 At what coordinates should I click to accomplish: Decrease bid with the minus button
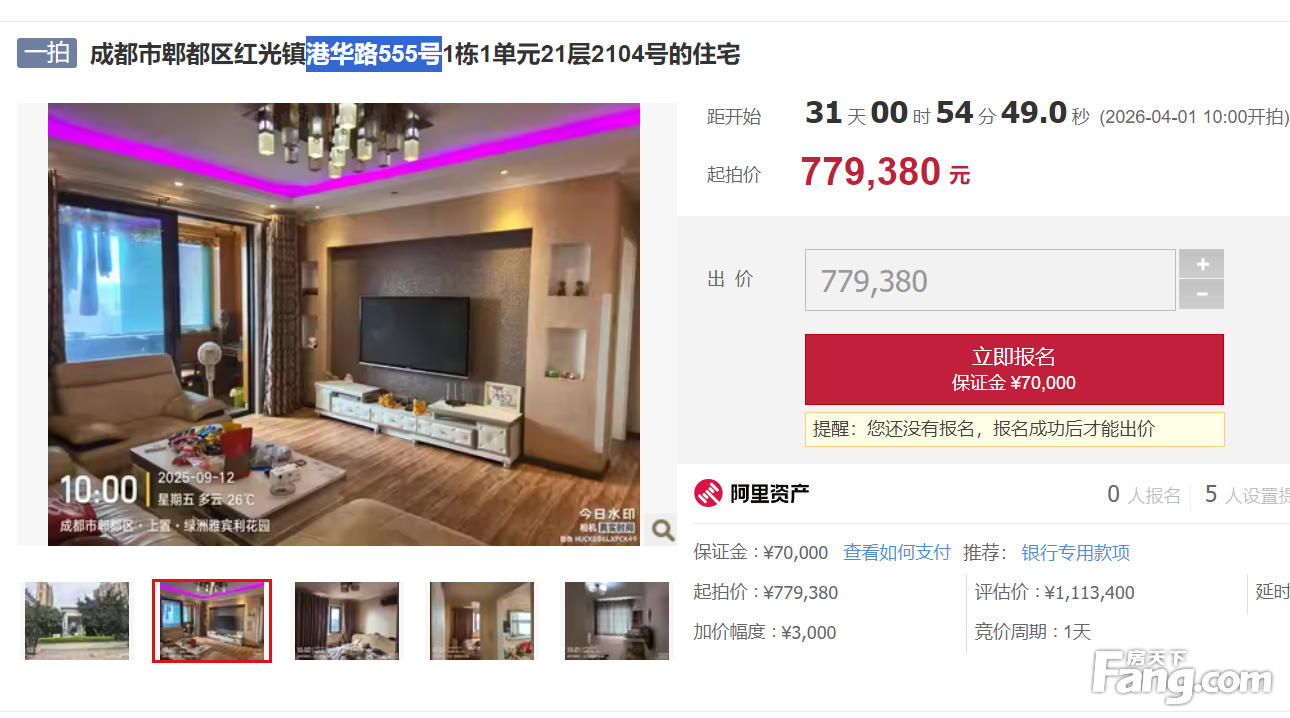[x=1201, y=295]
